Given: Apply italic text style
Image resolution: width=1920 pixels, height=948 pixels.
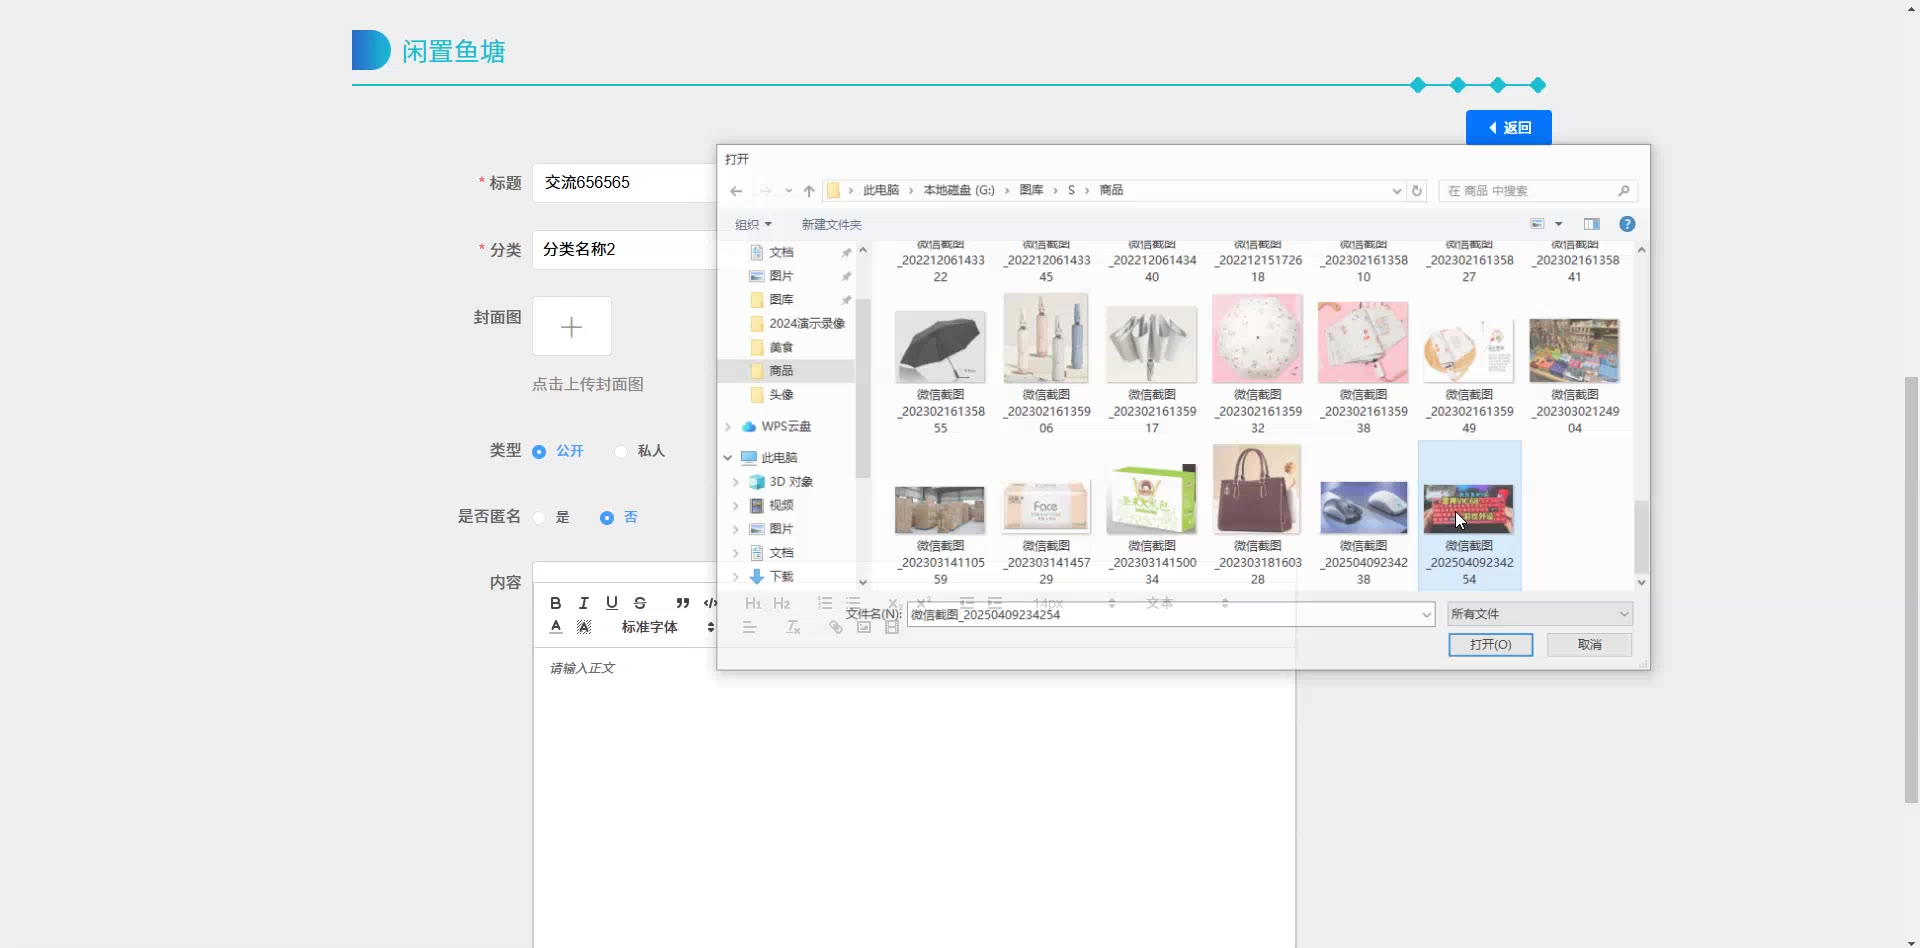Looking at the screenshot, I should [x=584, y=603].
